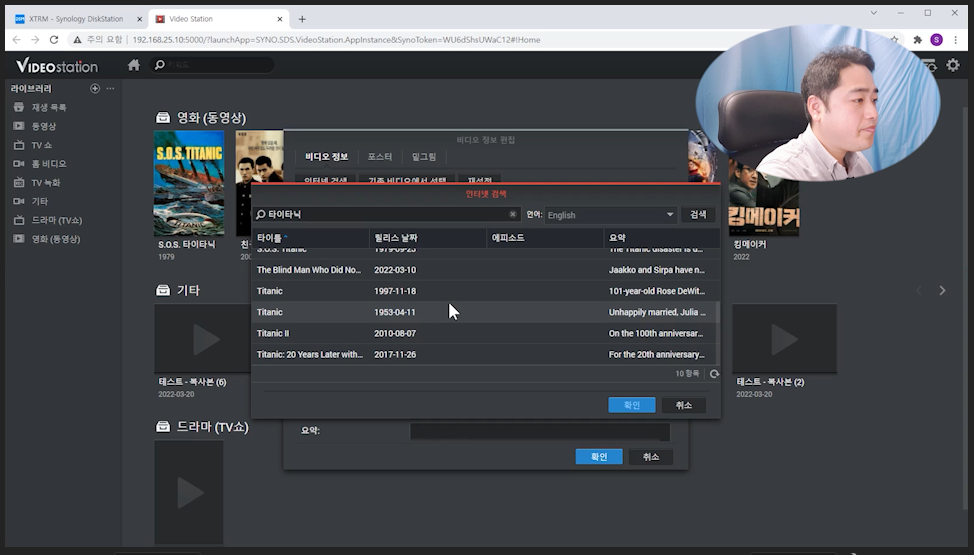This screenshot has width=974, height=555.
Task: Sort results by 요약 column header
Action: 662,237
